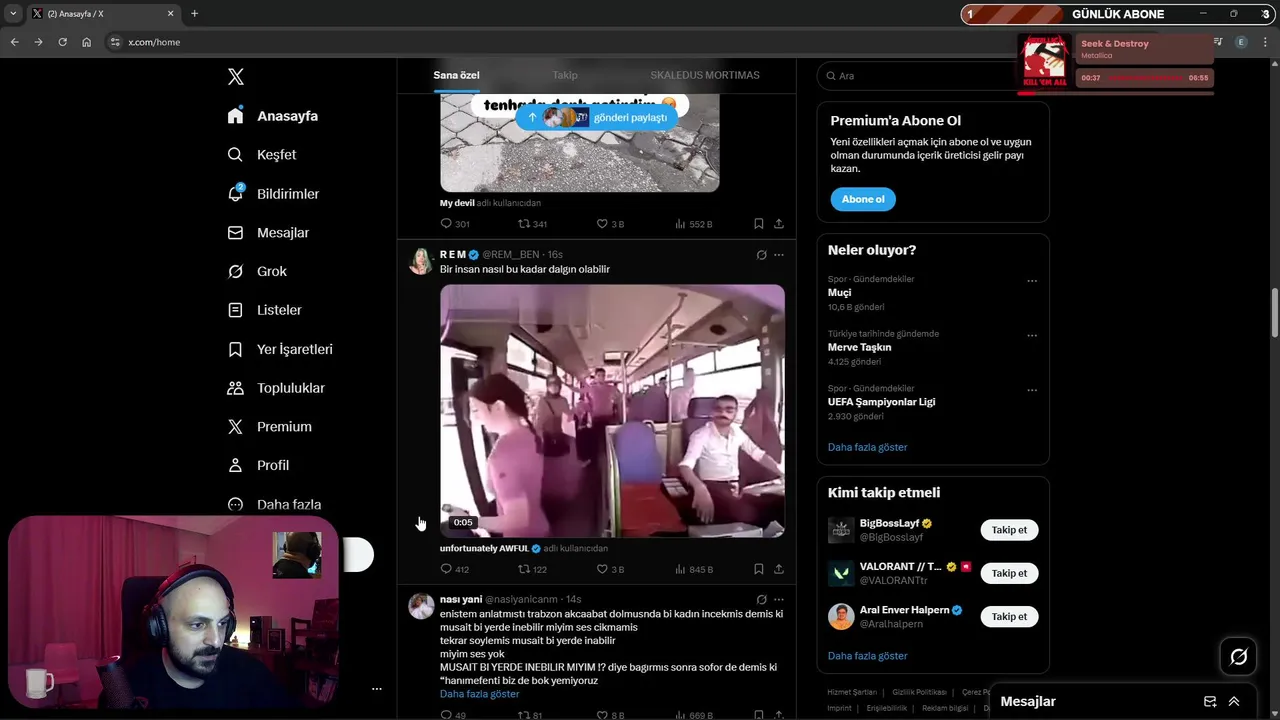This screenshot has height=720, width=1280.
Task: Follow VALORANT with Takip et
Action: [x=1009, y=573]
